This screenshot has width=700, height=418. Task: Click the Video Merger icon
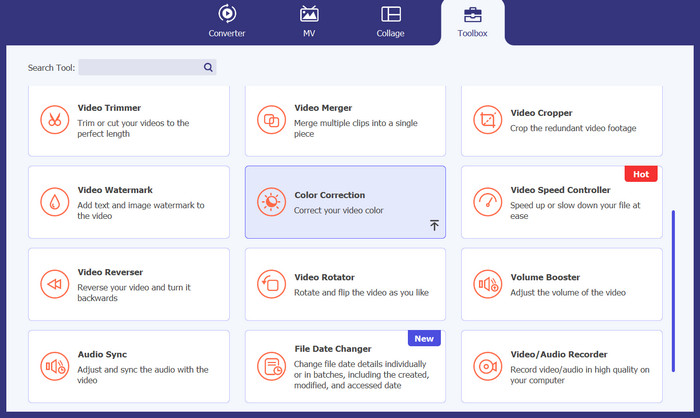pos(270,120)
